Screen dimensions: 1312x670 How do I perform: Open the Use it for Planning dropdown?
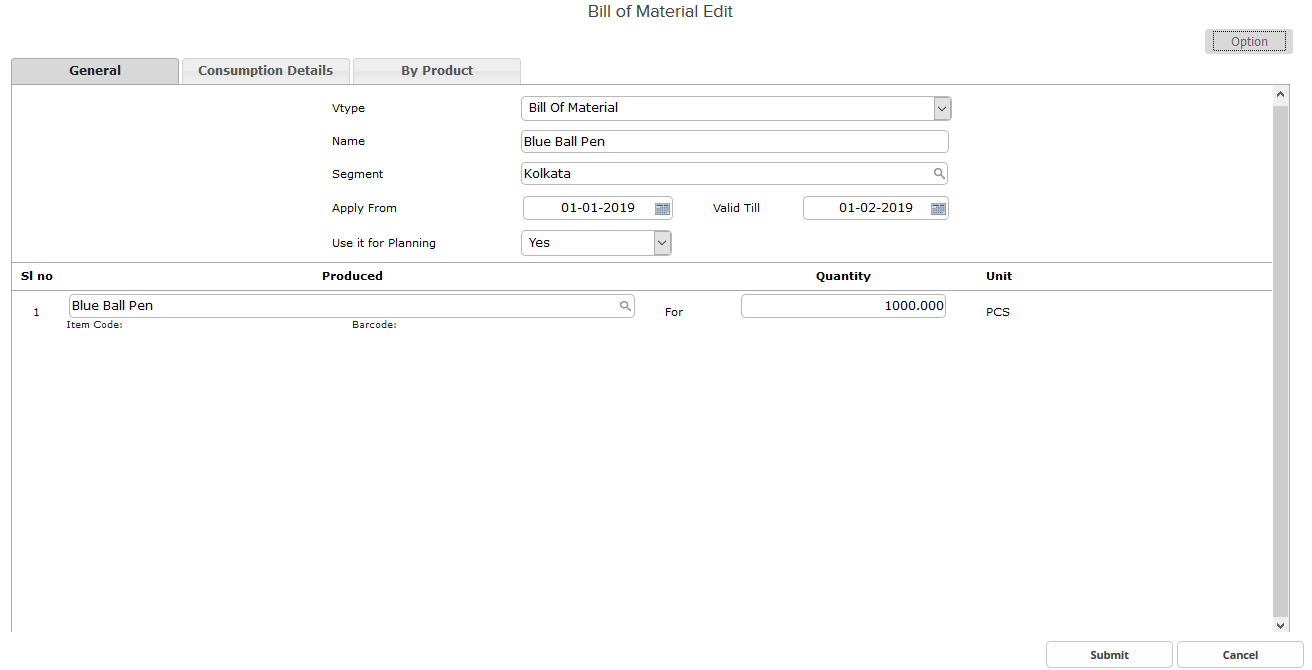(x=661, y=242)
